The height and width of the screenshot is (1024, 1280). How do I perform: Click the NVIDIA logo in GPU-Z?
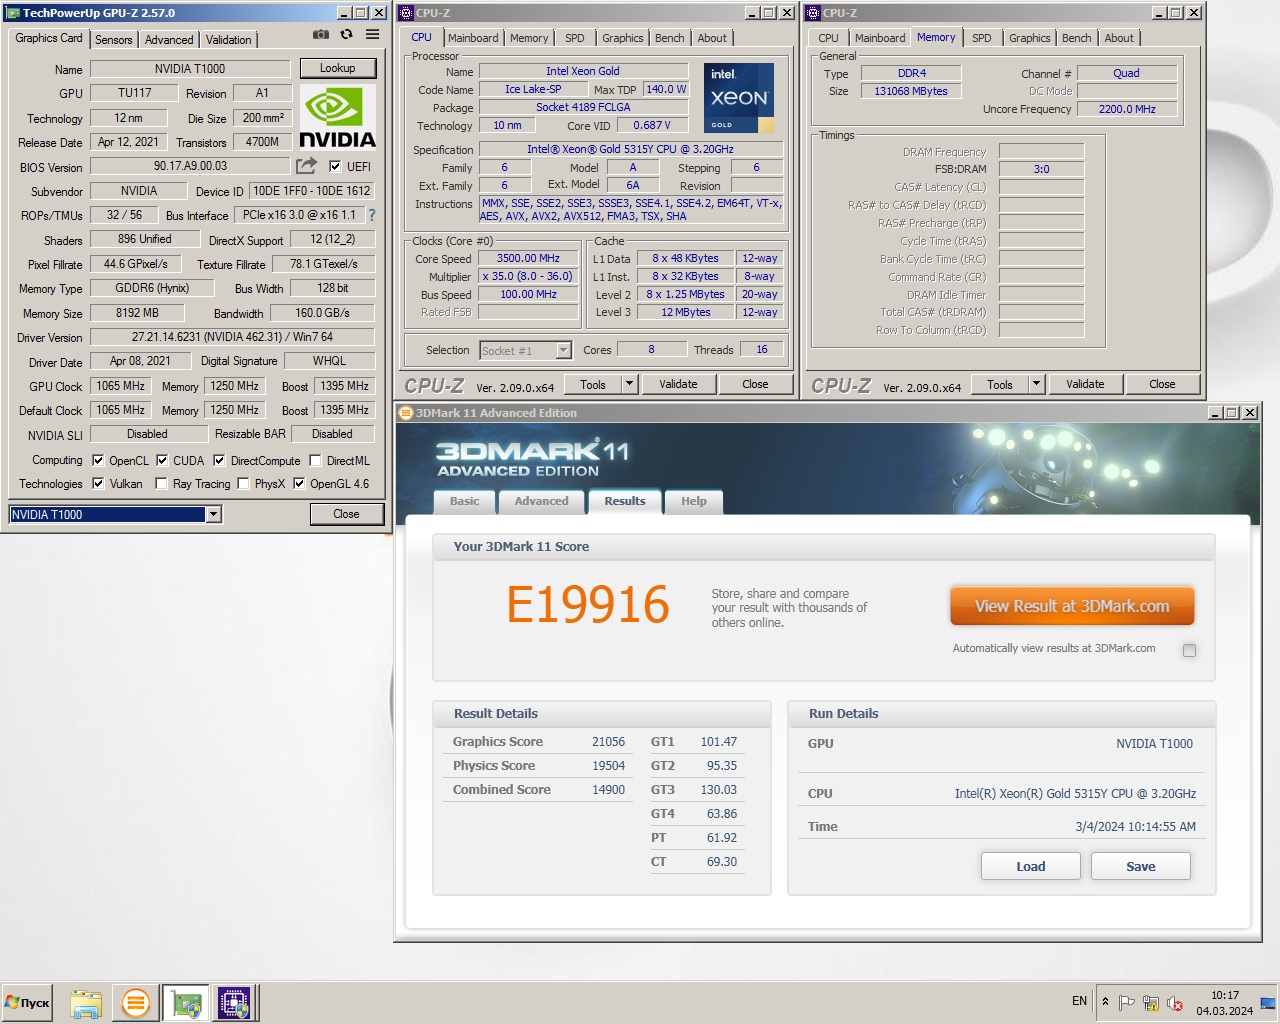coord(337,117)
